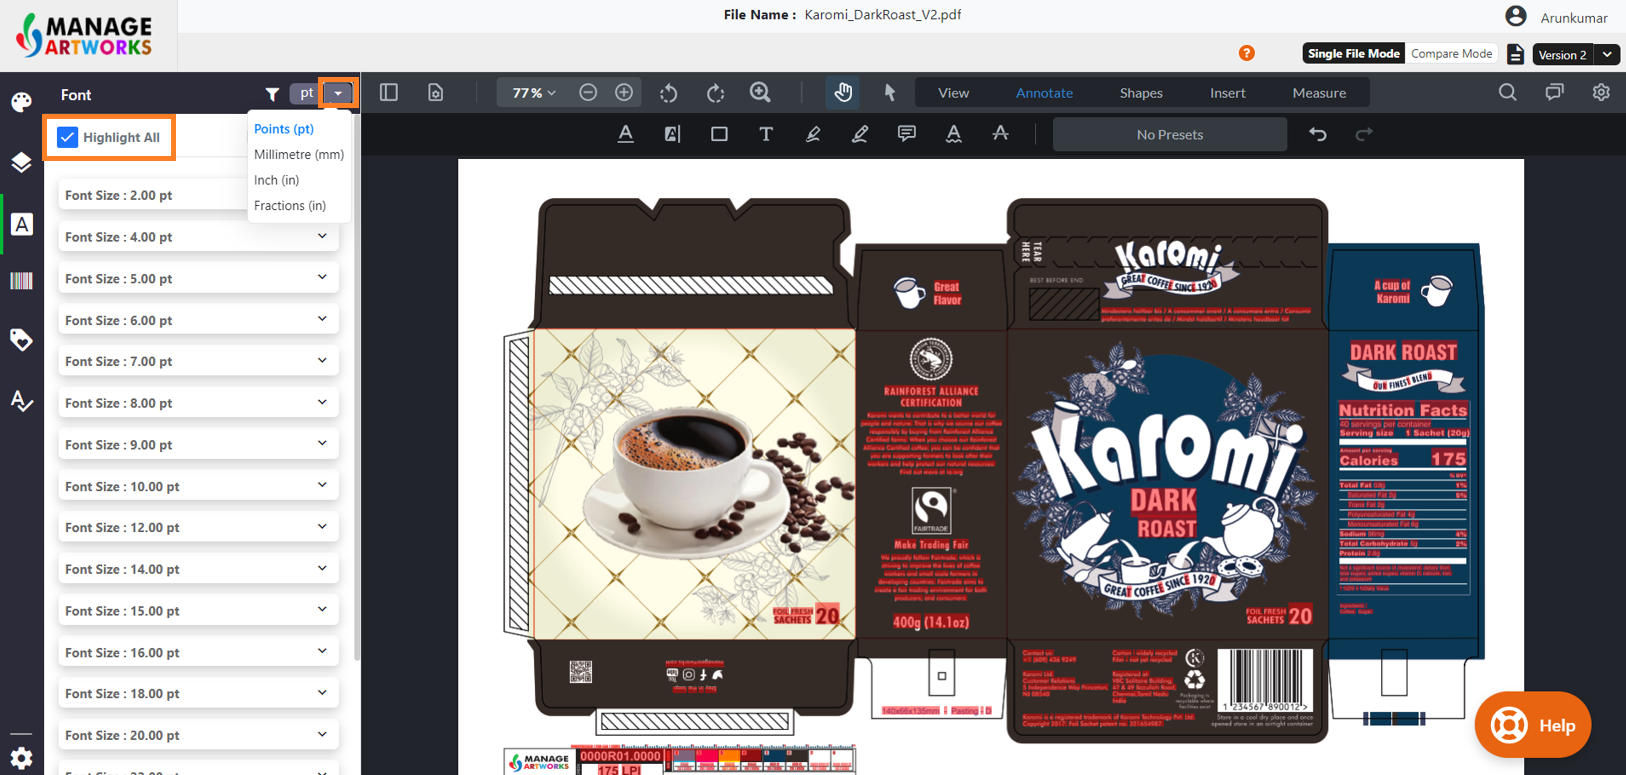Switch to the View tab
Screen dimensions: 1626x775
(953, 93)
